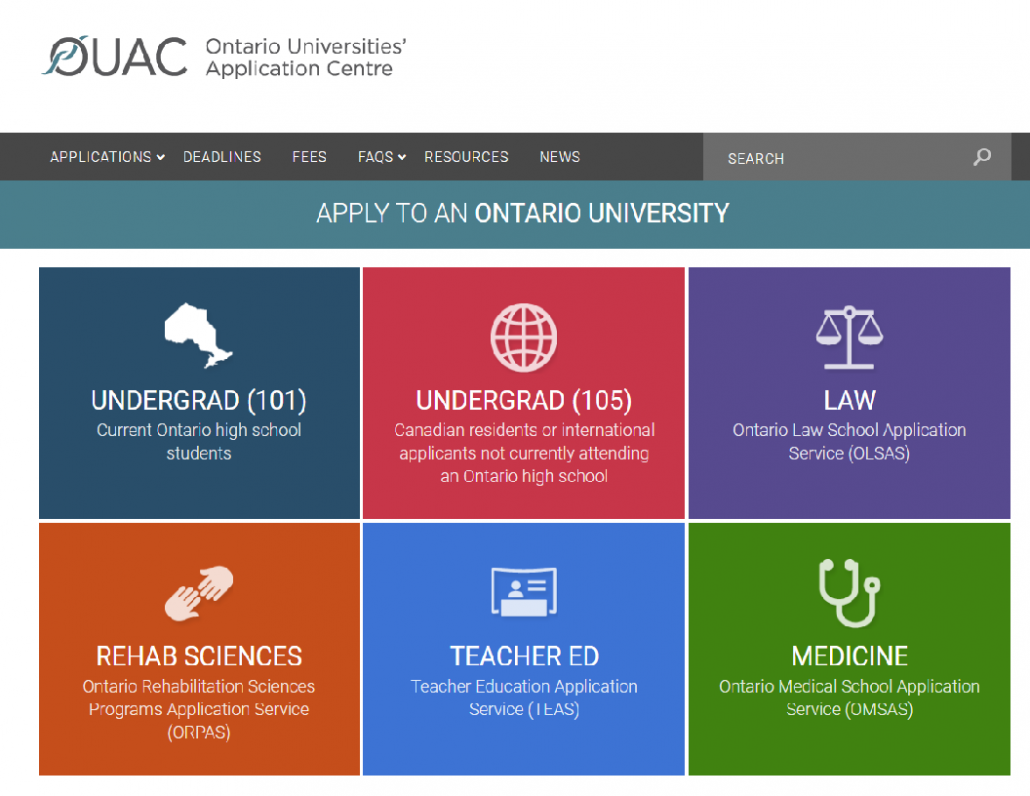
Task: Click 'Ontario Law School Application Service (OLSAS)' text
Action: 849,441
